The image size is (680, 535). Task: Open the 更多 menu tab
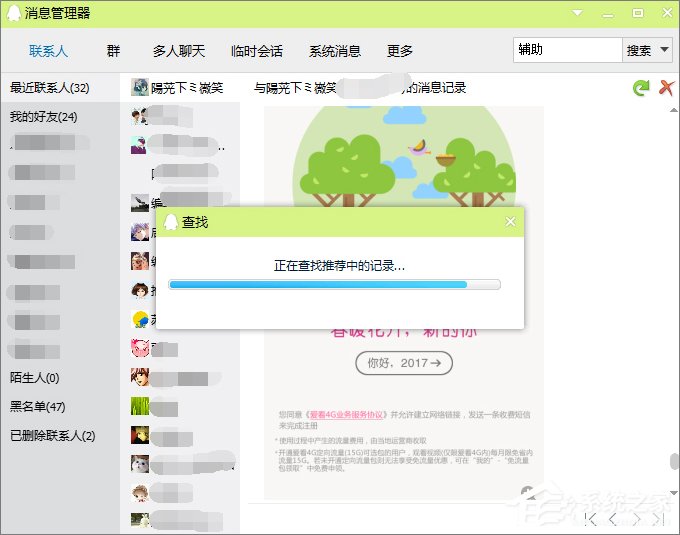coord(399,51)
